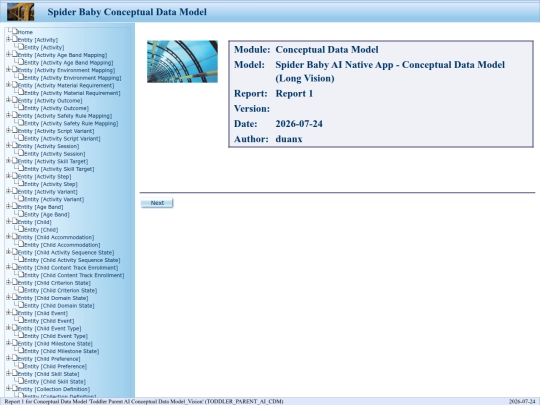This screenshot has width=540, height=405.
Task: Click page icon of child Entity [Activity Step]
Action: click(21, 183)
